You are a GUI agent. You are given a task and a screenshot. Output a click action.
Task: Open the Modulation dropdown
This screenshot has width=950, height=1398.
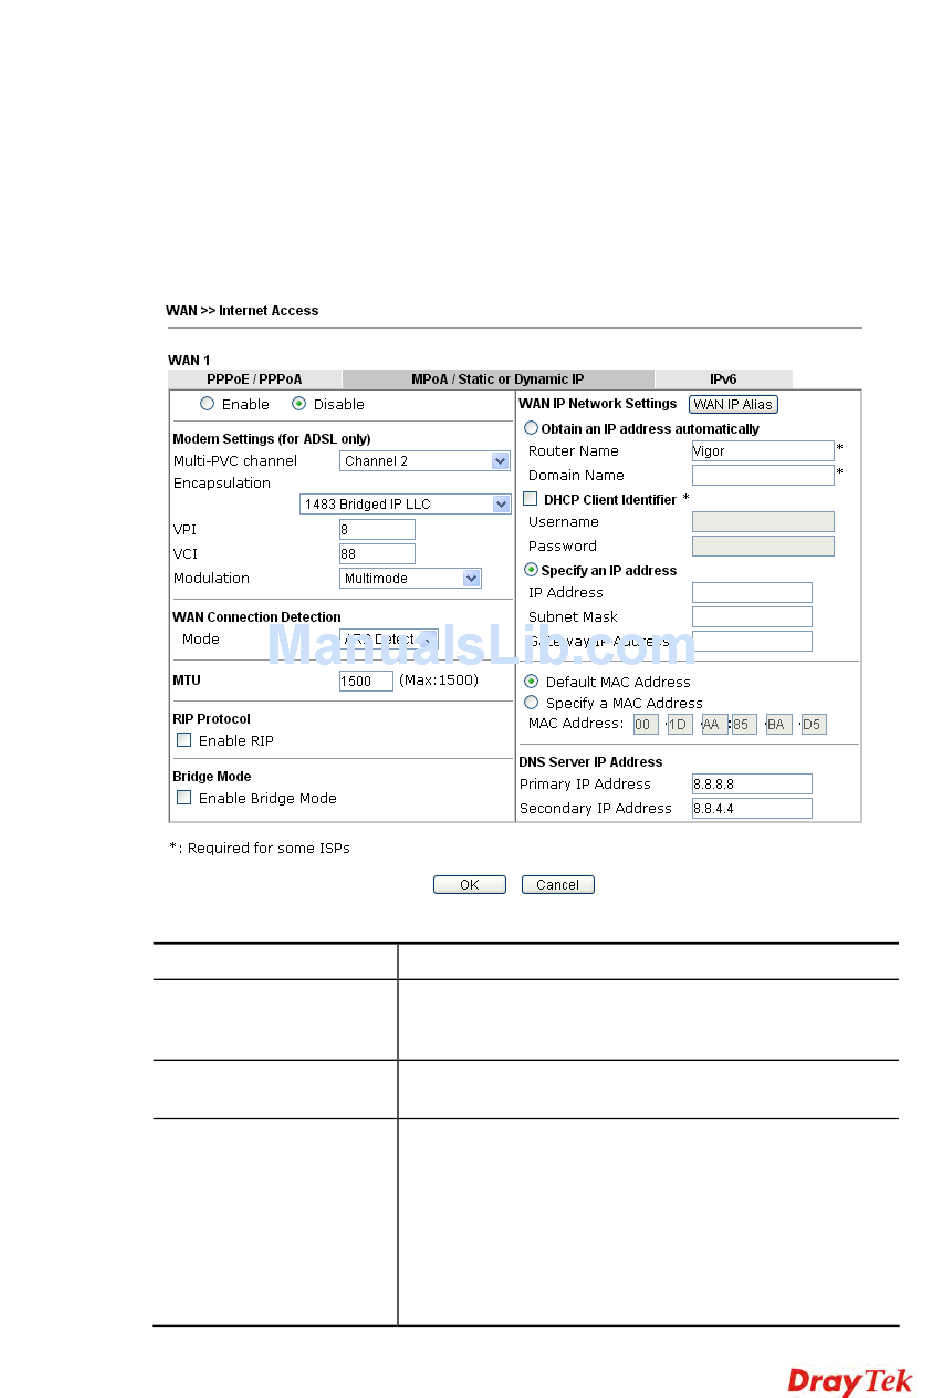(410, 578)
